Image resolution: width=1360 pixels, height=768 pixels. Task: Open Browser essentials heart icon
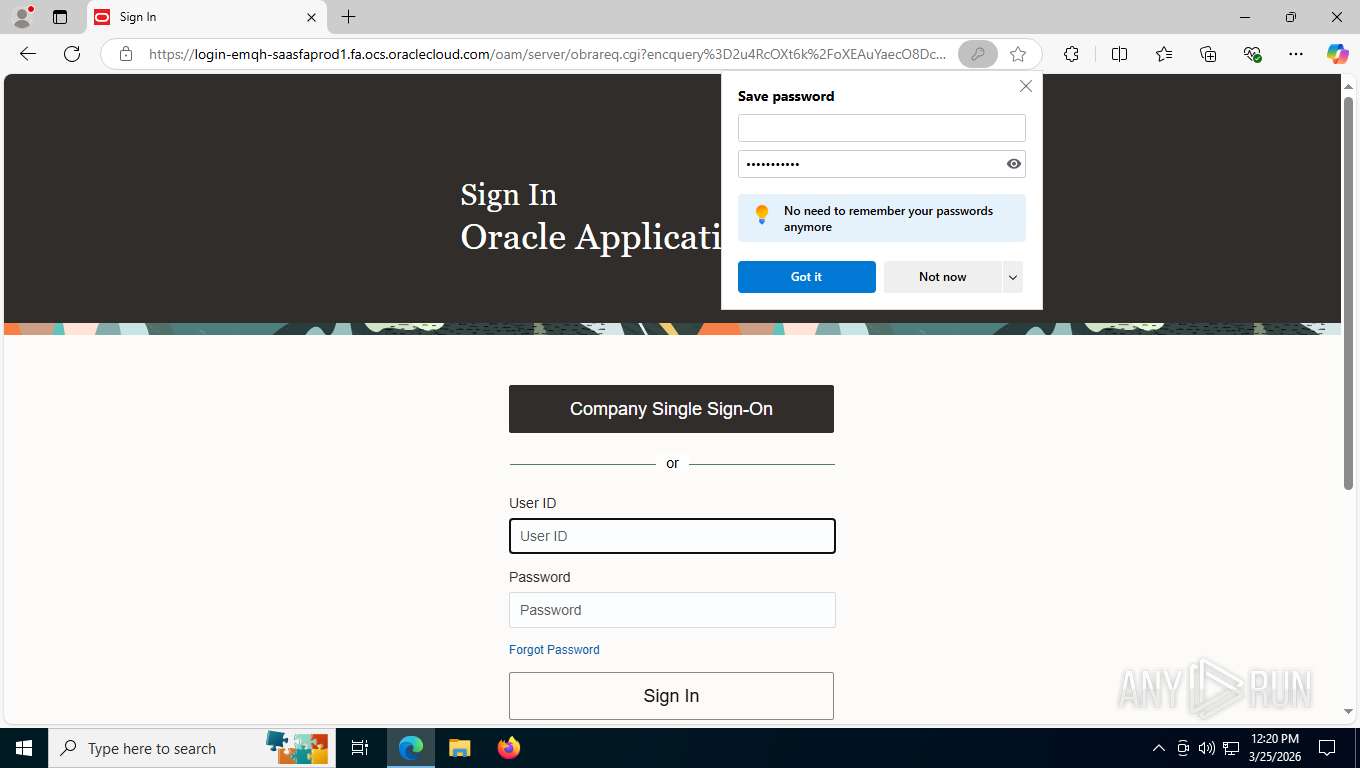point(1252,54)
